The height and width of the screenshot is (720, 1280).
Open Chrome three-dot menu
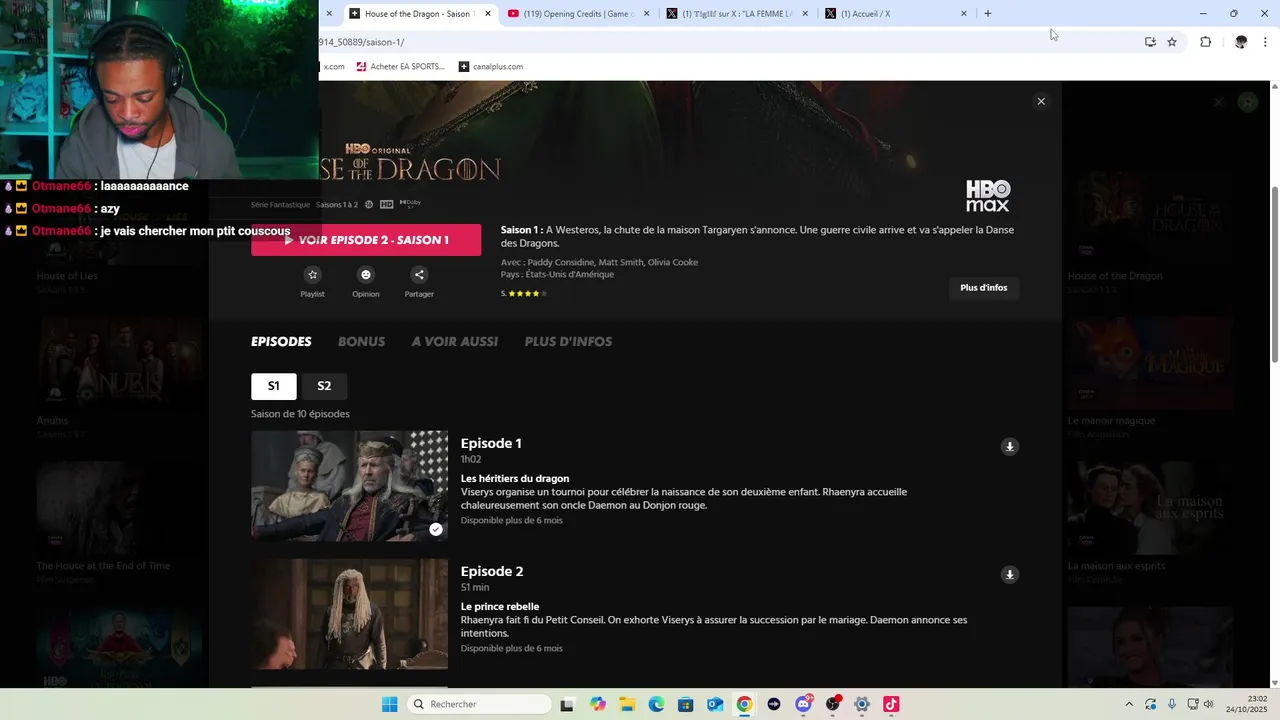coord(1266,42)
